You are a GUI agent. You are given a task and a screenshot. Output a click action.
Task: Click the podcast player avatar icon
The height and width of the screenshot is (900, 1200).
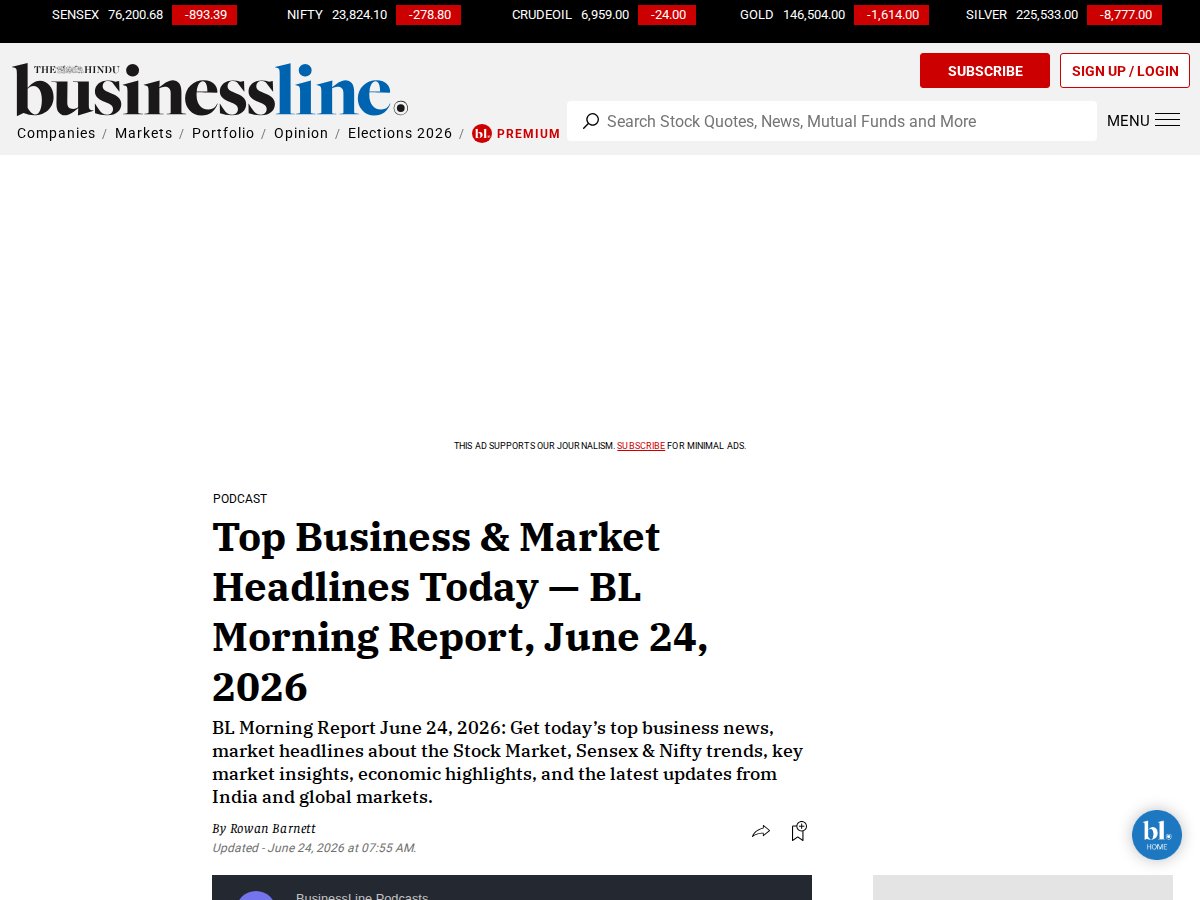pyautogui.click(x=256, y=895)
